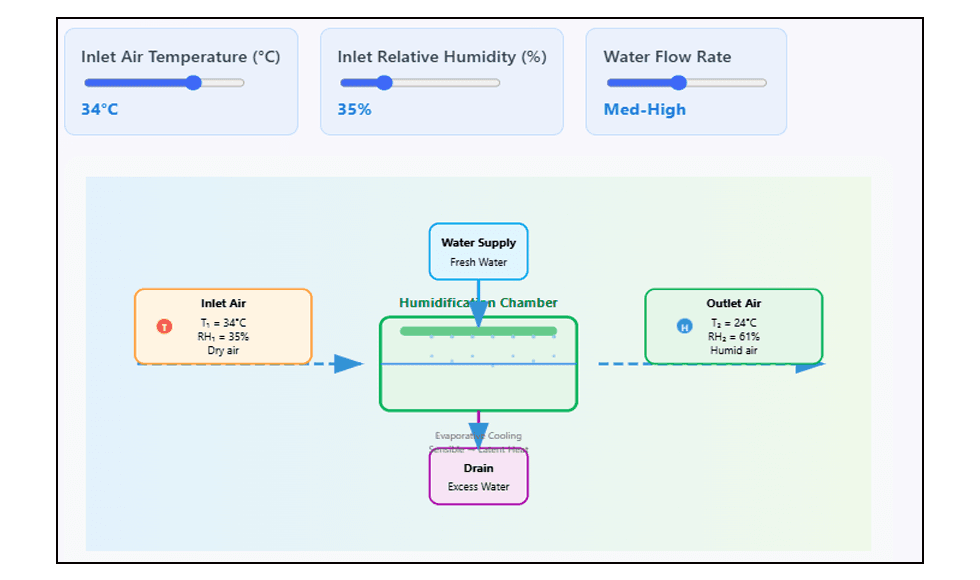Viewport: 980px width, 580px height.
Task: Click the red T thermometer icon in Inlet Air
Action: click(164, 326)
